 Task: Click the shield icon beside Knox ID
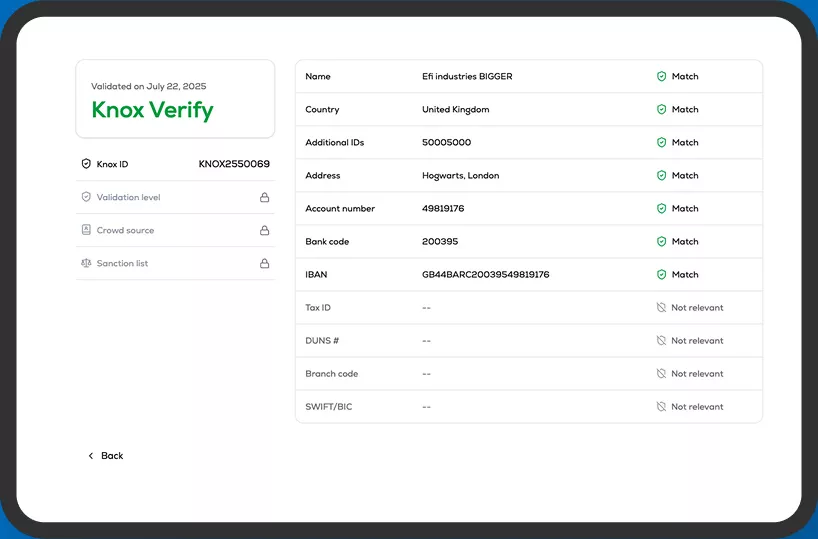86,164
